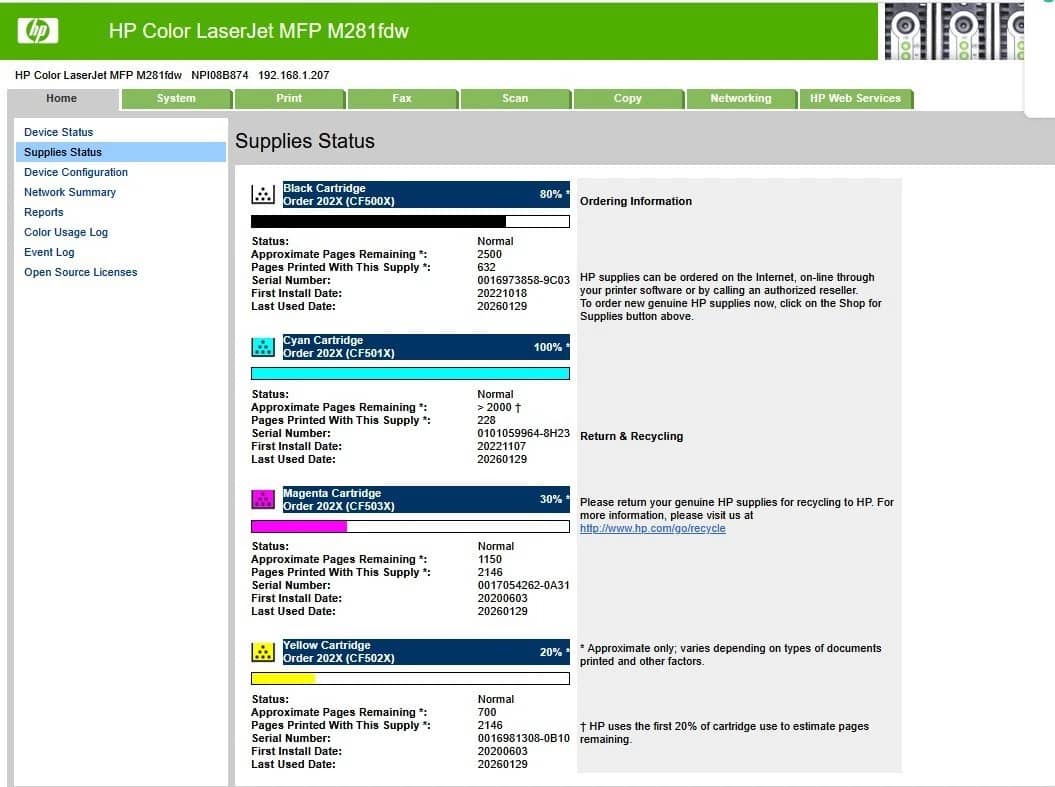The width and height of the screenshot is (1055, 787).
Task: Click cyan serial number 0101059964-8H23
Action: pos(523,433)
